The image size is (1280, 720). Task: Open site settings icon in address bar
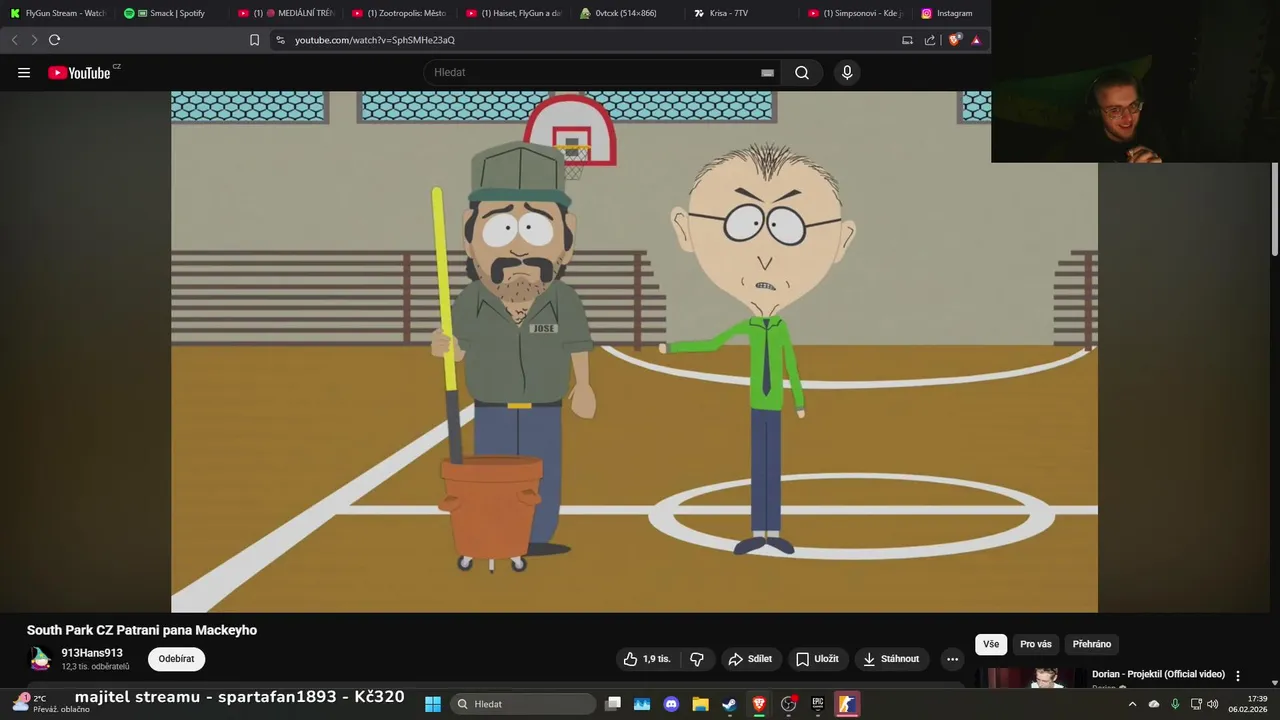coord(280,40)
